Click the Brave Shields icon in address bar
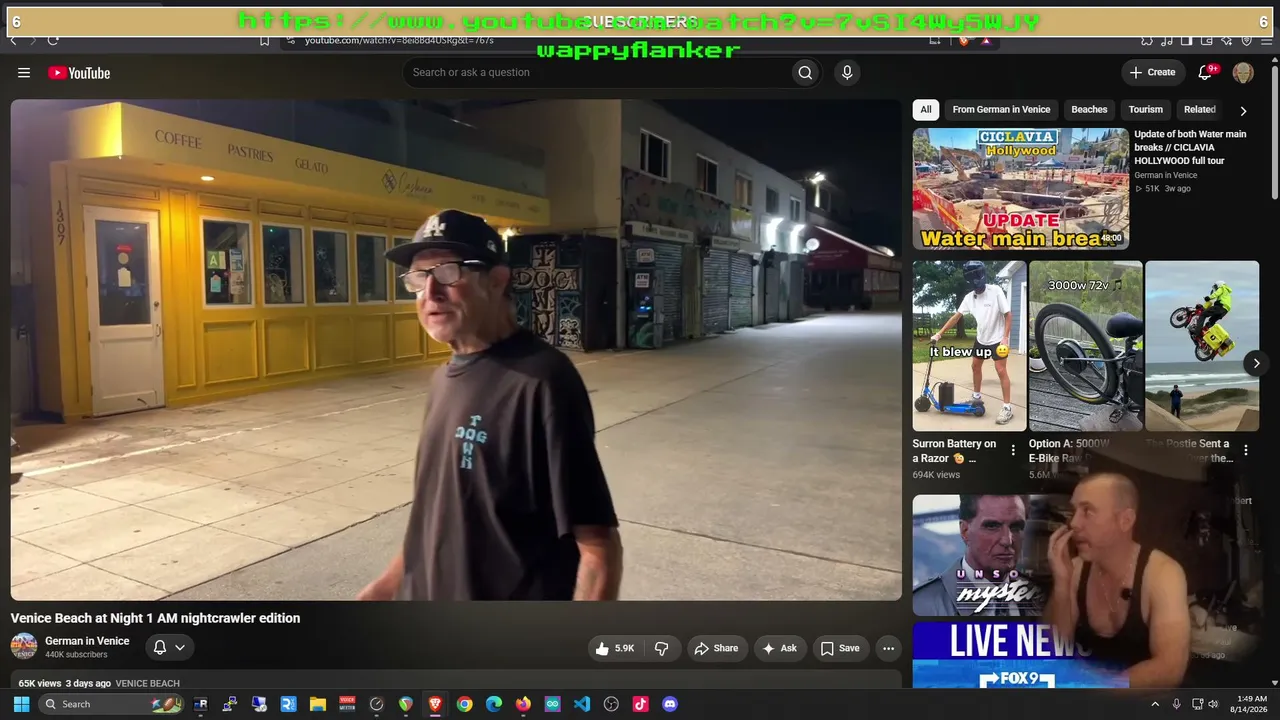Image resolution: width=1280 pixels, height=720 pixels. (x=964, y=41)
